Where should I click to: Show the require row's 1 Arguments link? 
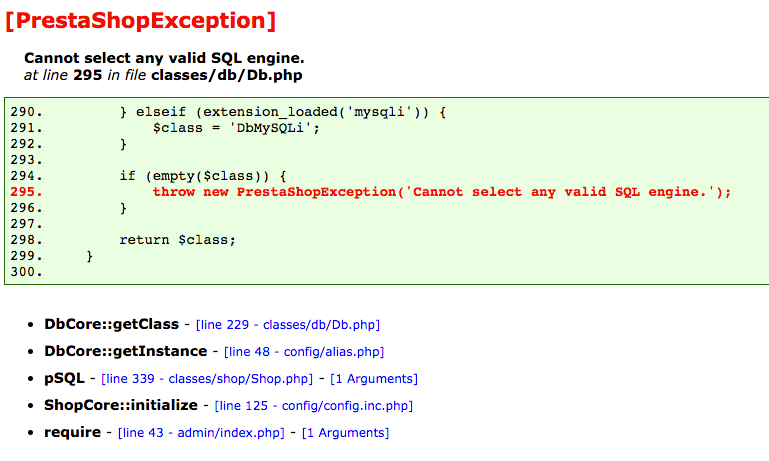point(346,433)
